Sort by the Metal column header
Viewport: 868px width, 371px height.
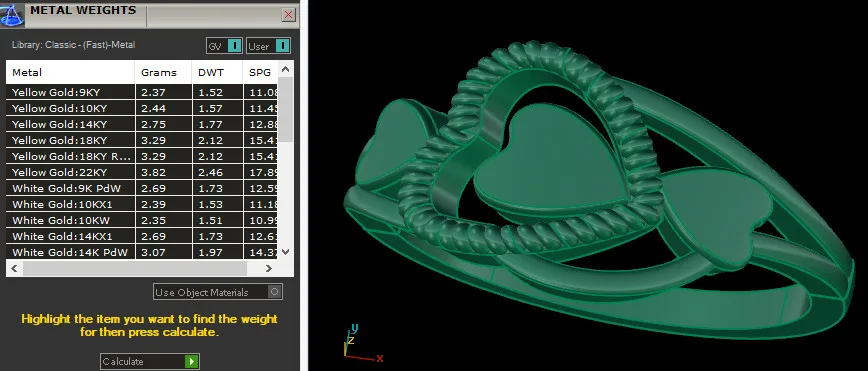pyautogui.click(x=70, y=73)
